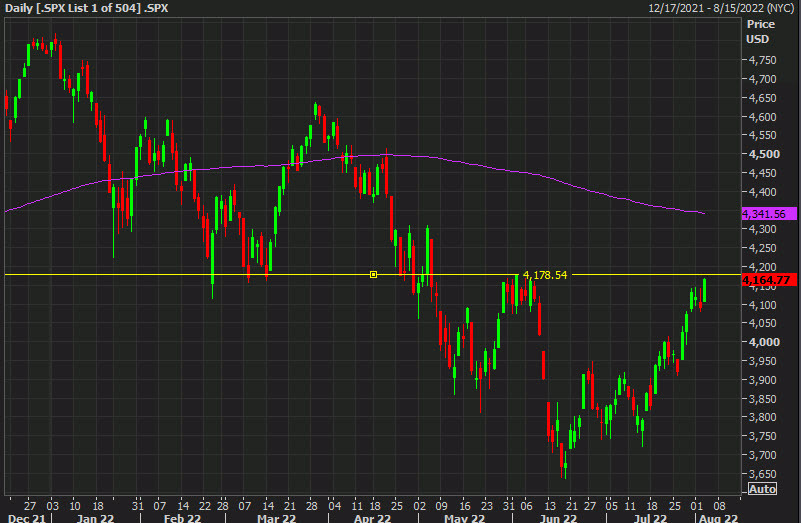Click the 4,300 price axis label
801x523 pixels.
pos(763,229)
